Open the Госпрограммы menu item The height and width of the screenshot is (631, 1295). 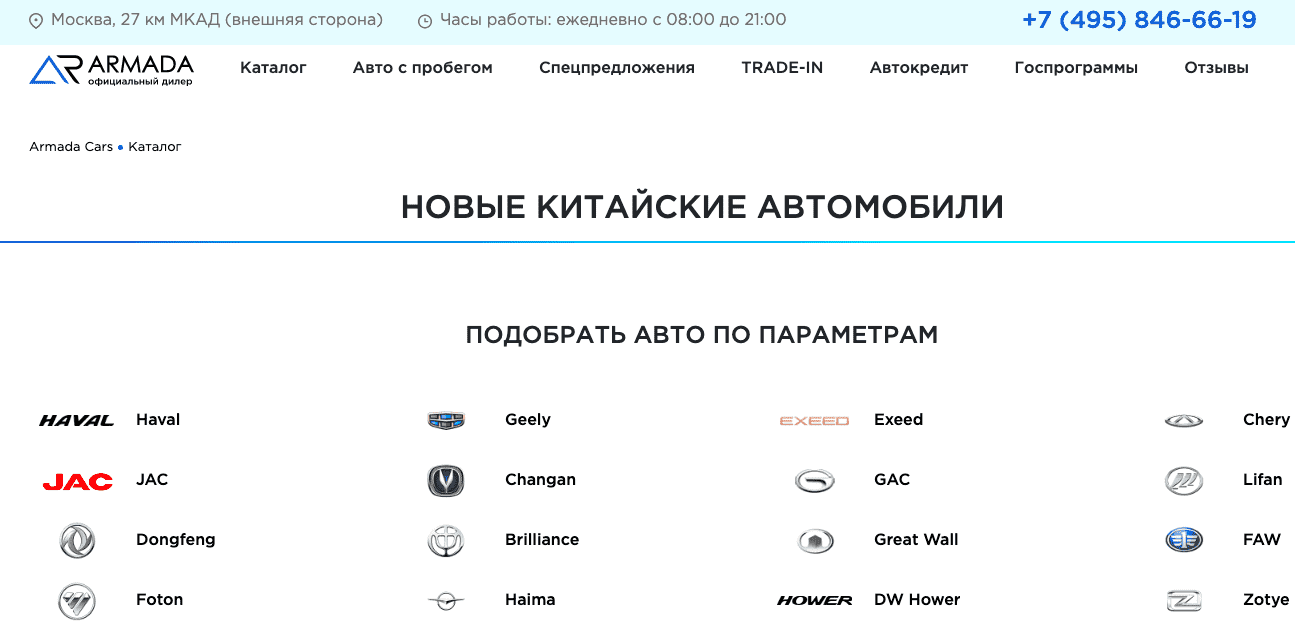pos(1076,68)
